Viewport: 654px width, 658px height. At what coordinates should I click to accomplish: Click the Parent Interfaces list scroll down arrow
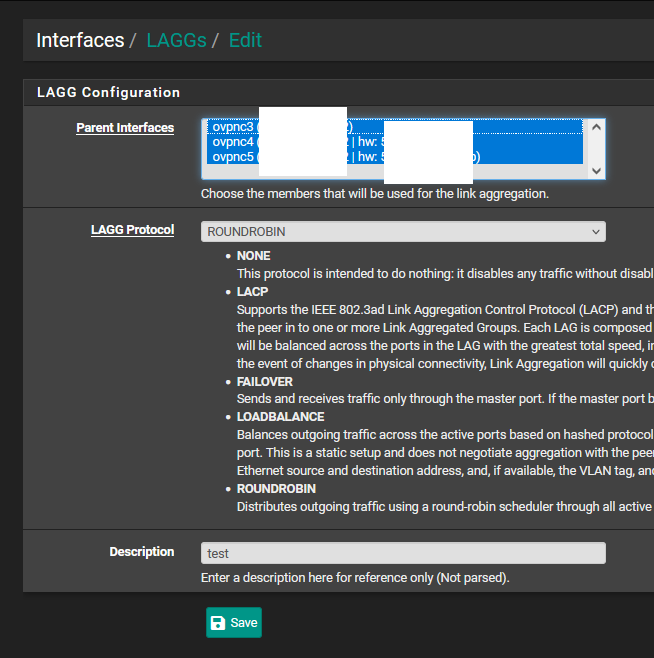(597, 170)
